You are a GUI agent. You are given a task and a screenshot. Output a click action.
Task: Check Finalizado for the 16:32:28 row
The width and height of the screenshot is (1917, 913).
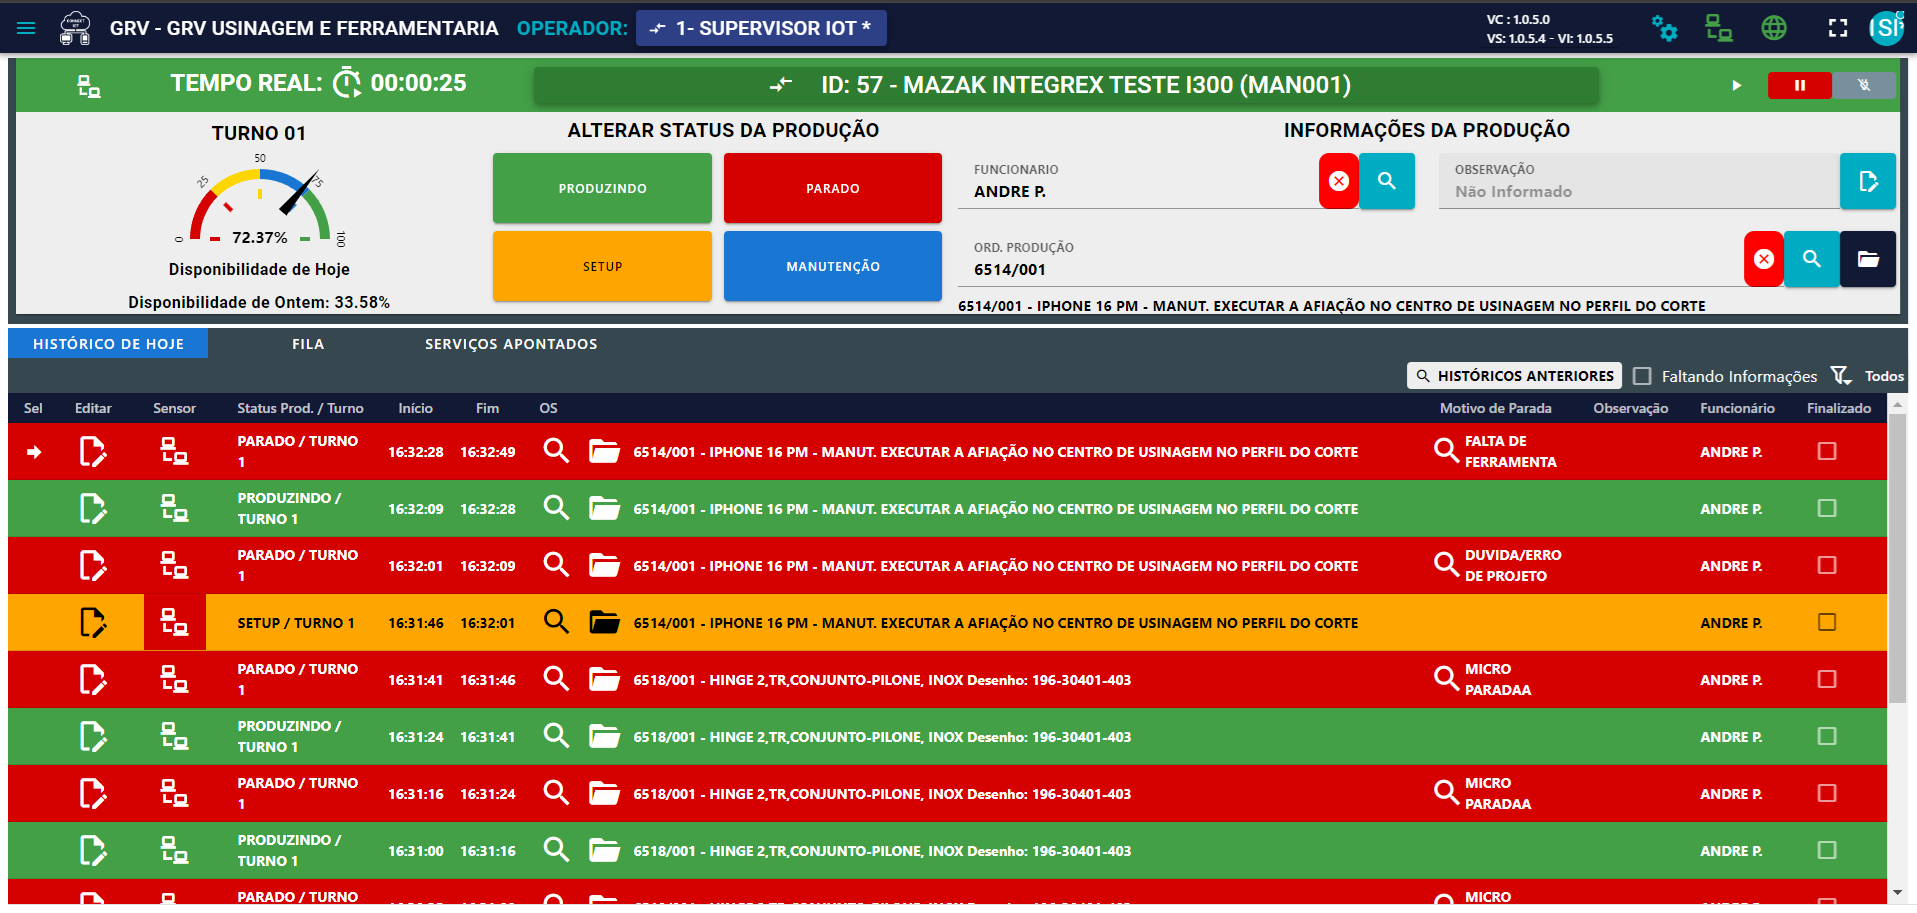1827,451
